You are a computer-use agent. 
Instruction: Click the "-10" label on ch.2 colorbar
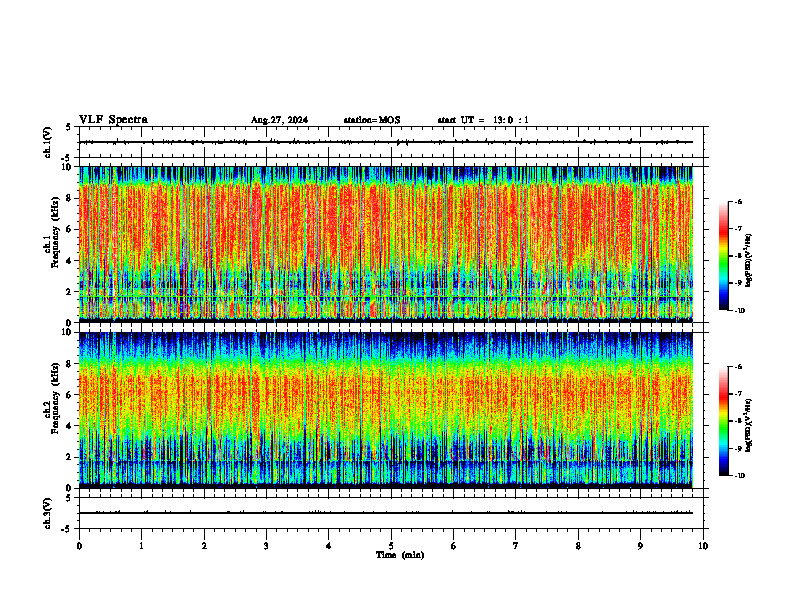[x=739, y=476]
